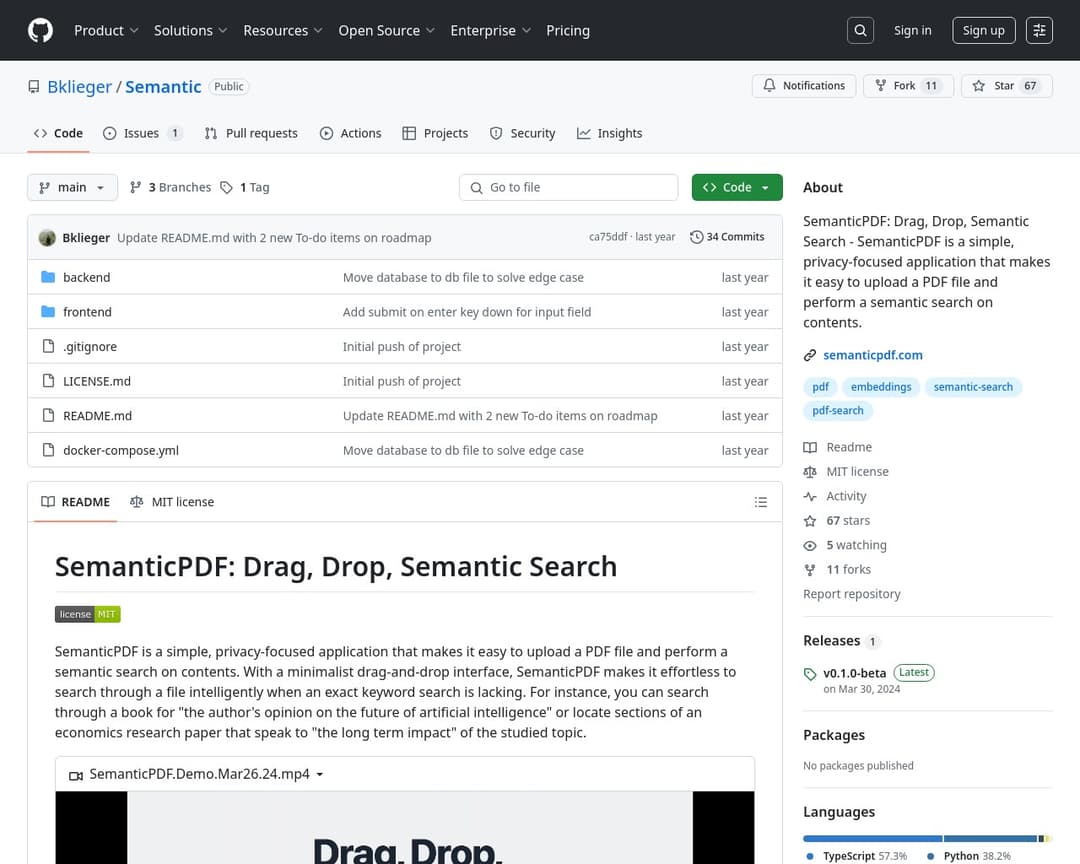Open the GitHub home logo
Image resolution: width=1080 pixels, height=864 pixels.
(x=40, y=30)
